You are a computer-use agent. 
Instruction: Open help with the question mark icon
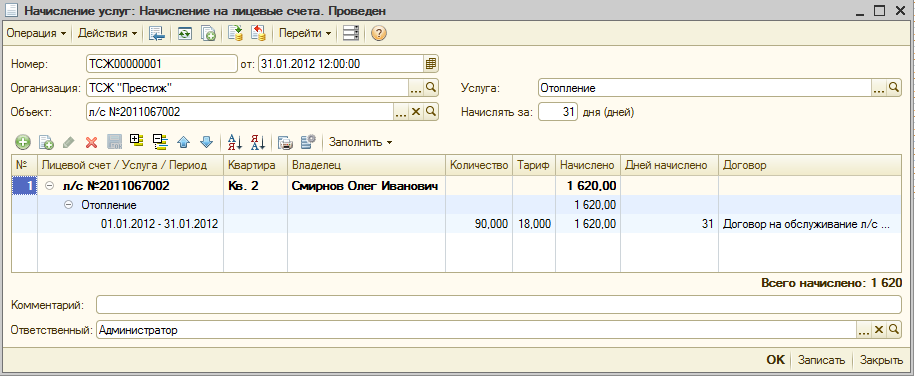[x=379, y=33]
